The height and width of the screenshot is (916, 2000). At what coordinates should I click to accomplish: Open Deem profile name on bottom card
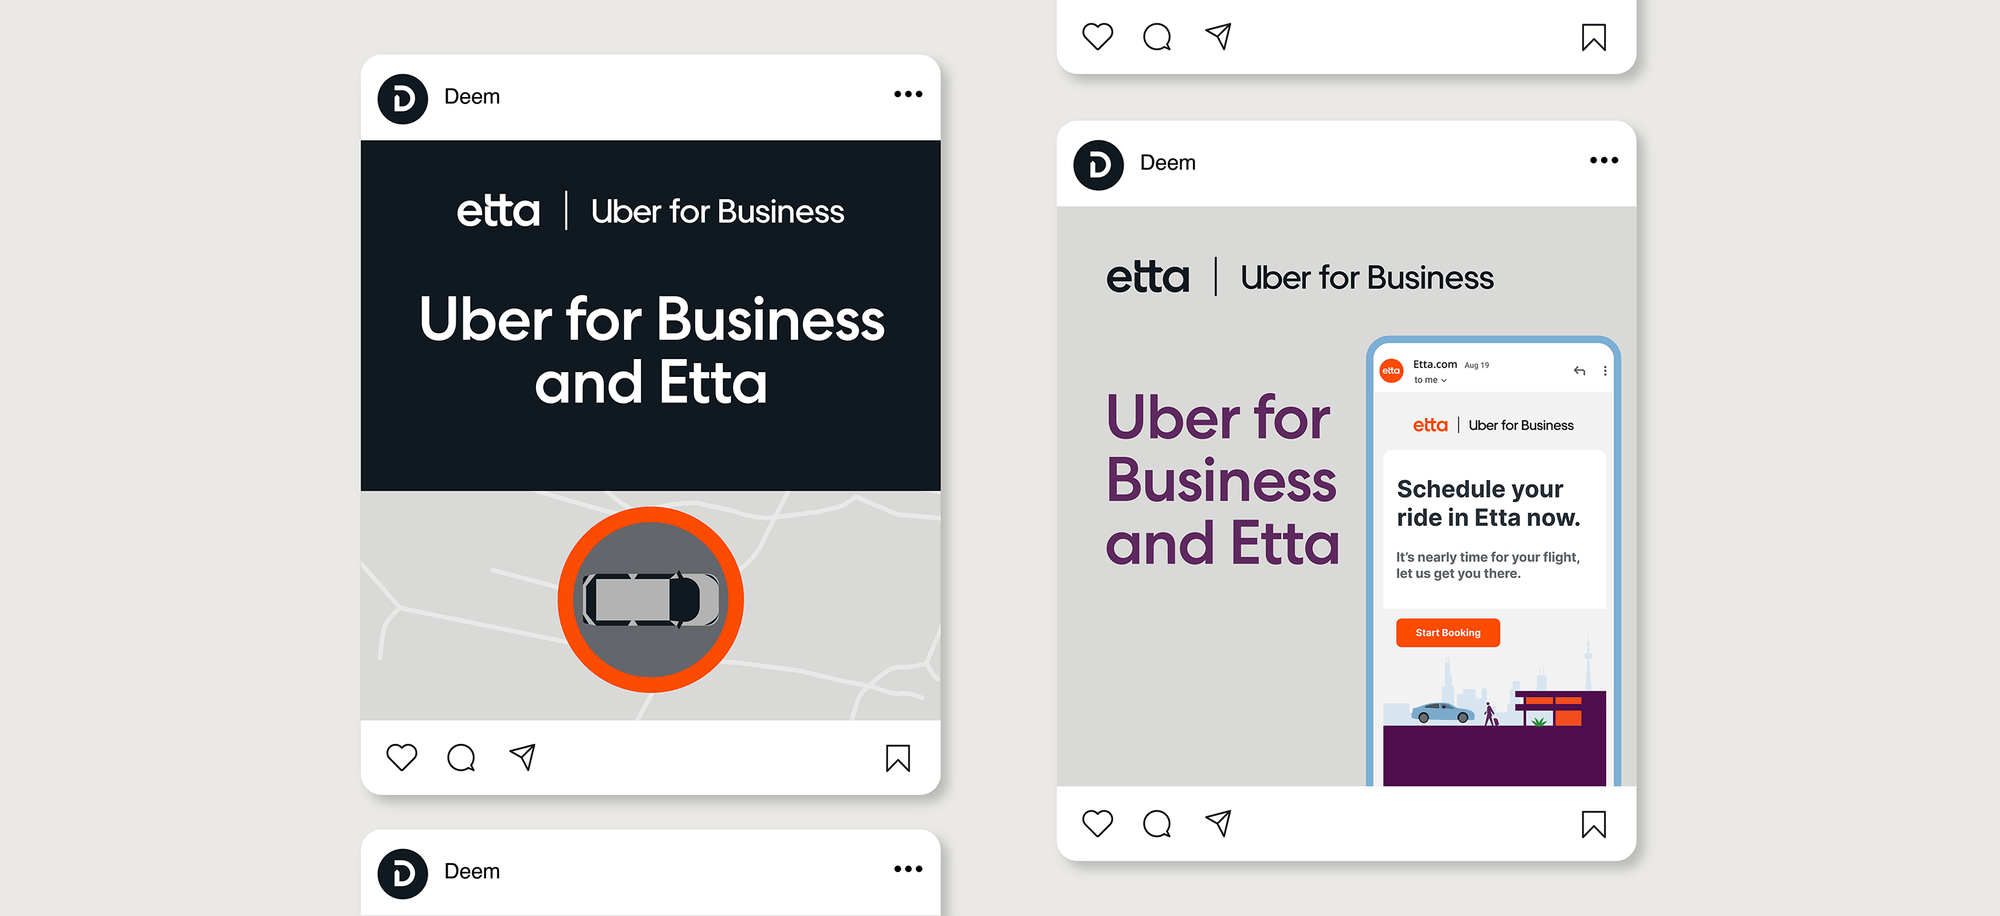pos(472,872)
